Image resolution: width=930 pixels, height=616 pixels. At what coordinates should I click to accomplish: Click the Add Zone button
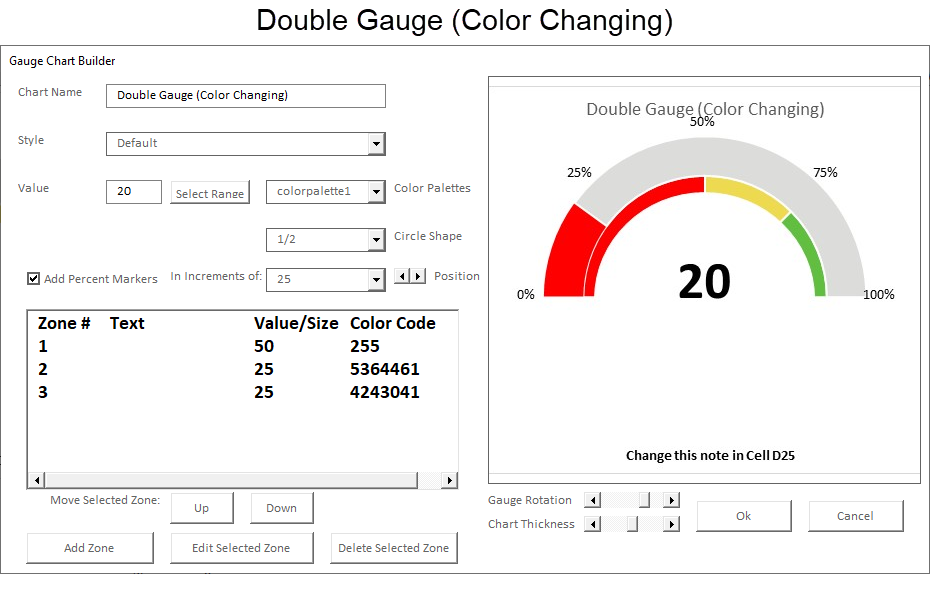point(89,548)
